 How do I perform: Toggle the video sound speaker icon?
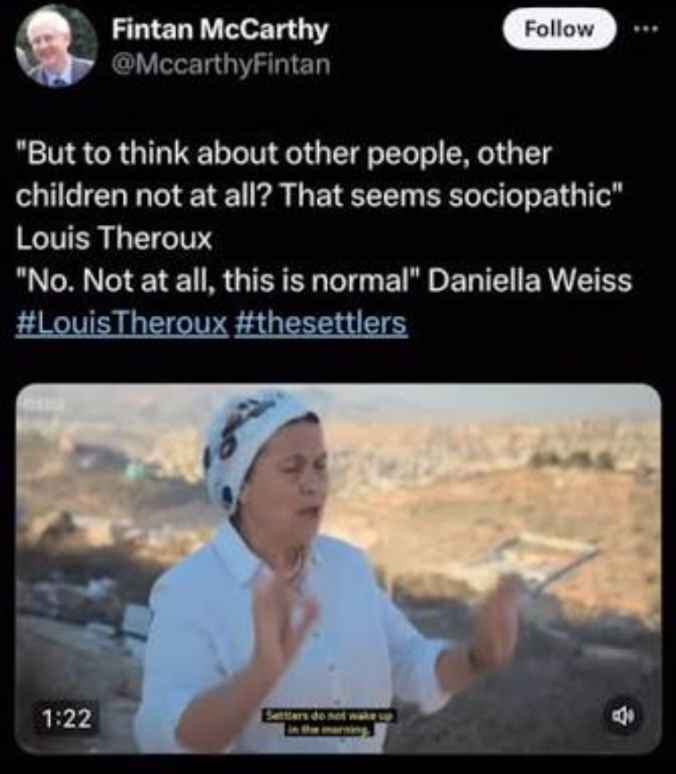pos(624,715)
